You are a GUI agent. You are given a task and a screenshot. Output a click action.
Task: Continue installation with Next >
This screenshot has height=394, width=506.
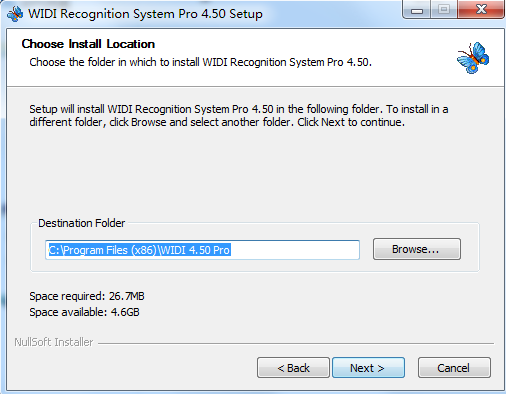[x=368, y=368]
